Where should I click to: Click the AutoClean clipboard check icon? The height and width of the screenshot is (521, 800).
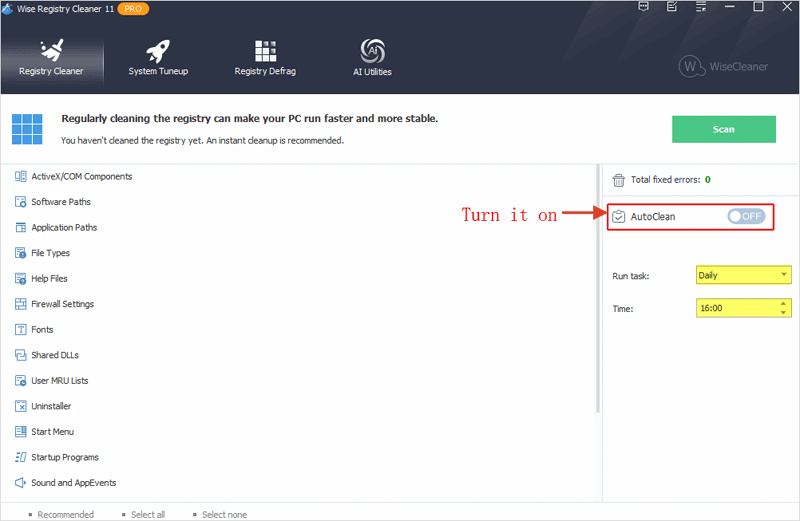[618, 216]
